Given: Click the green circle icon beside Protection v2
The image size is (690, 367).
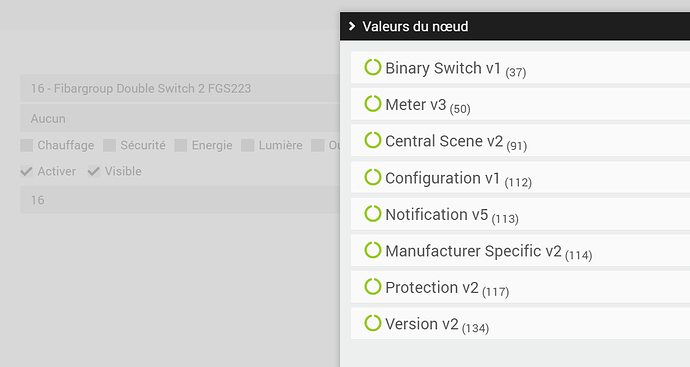Looking at the screenshot, I should (x=372, y=286).
